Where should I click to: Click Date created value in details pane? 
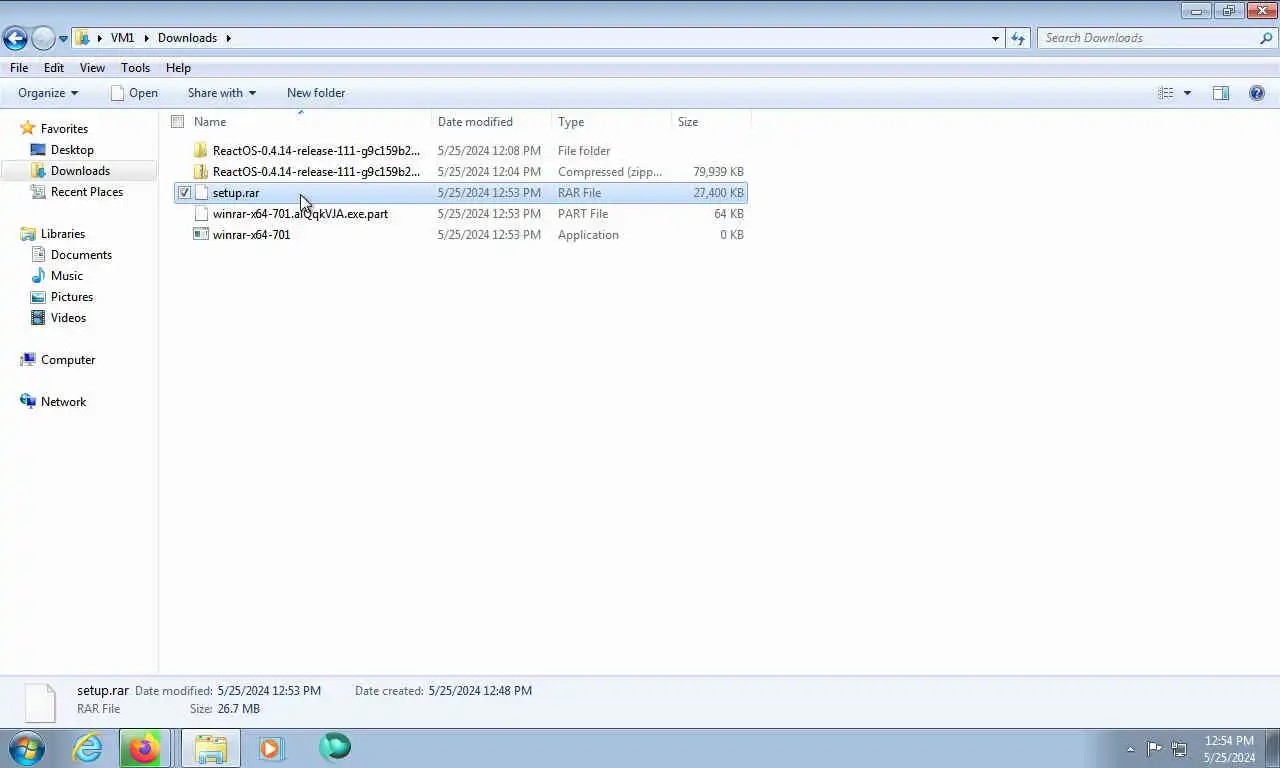(x=480, y=691)
